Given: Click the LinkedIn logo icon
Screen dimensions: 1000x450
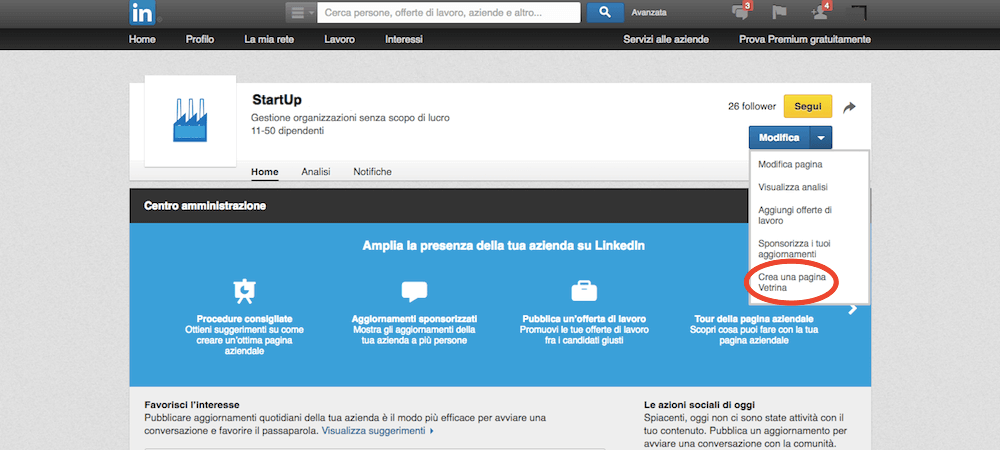Looking at the screenshot, I should coord(141,13).
